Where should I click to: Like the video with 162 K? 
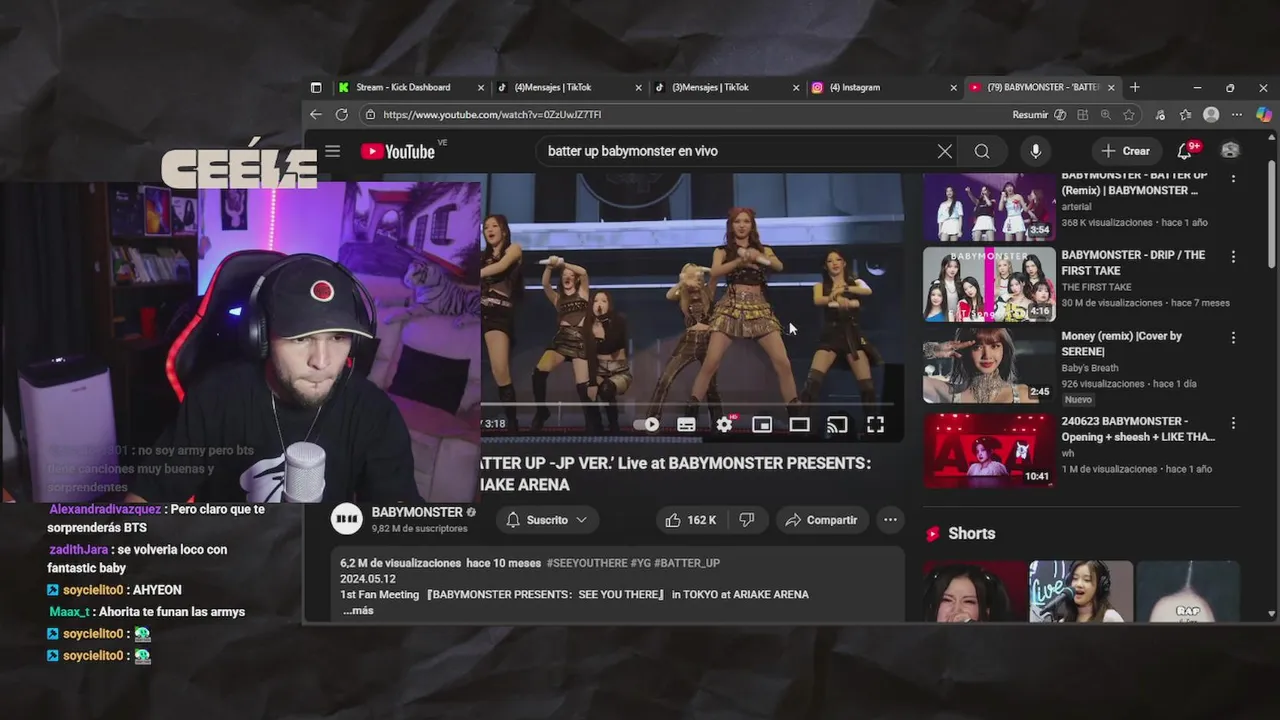pos(690,520)
